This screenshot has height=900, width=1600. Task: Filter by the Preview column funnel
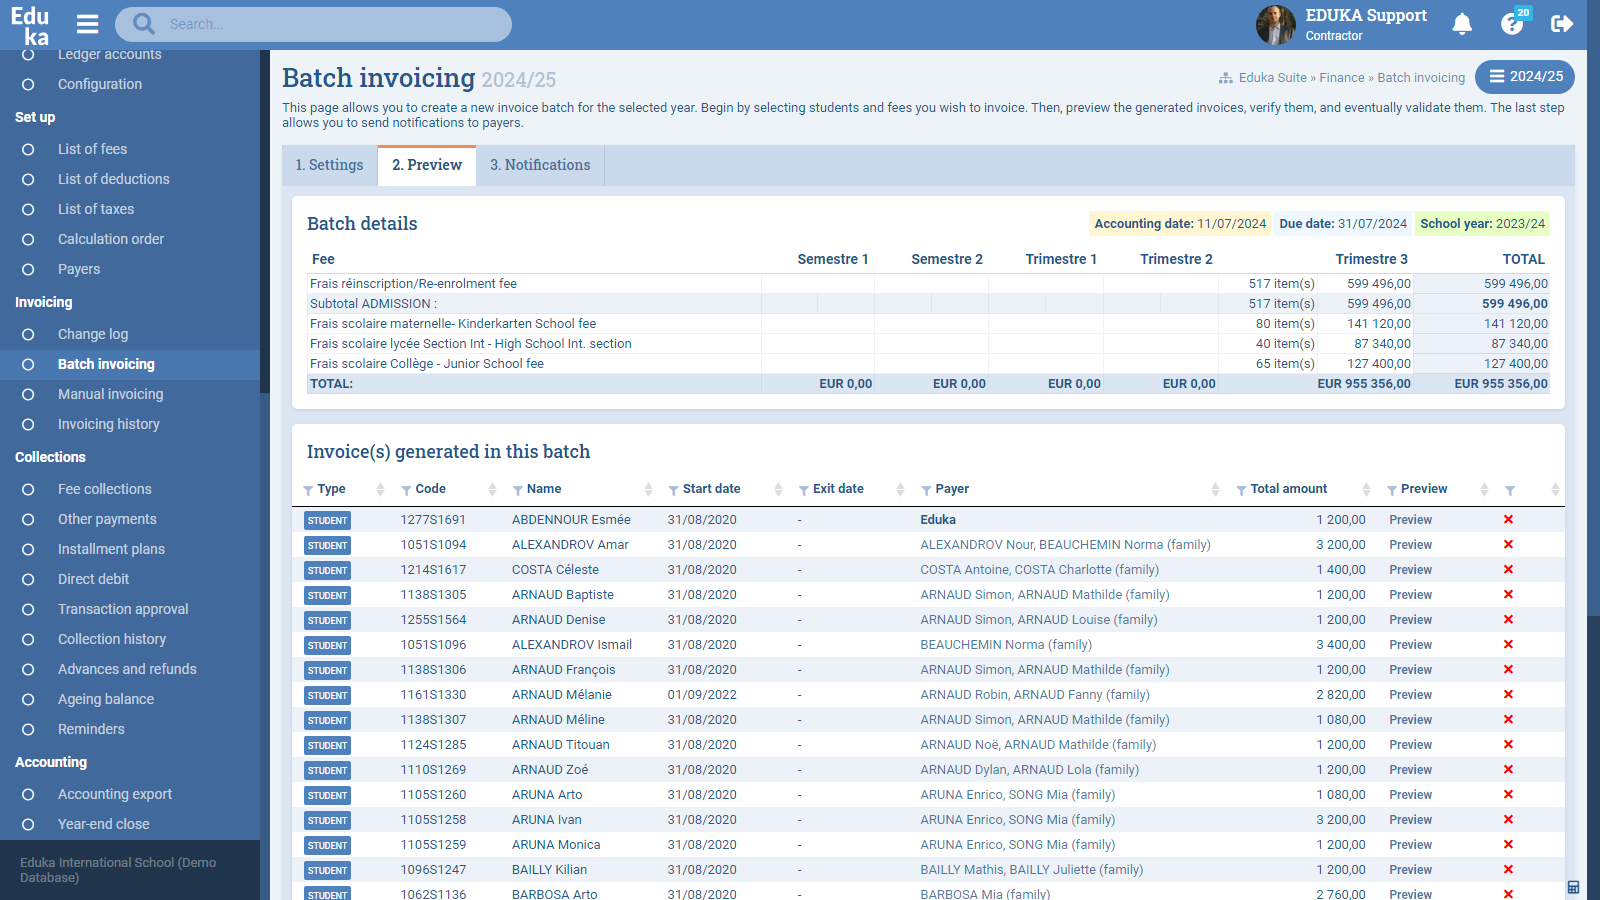click(1392, 490)
